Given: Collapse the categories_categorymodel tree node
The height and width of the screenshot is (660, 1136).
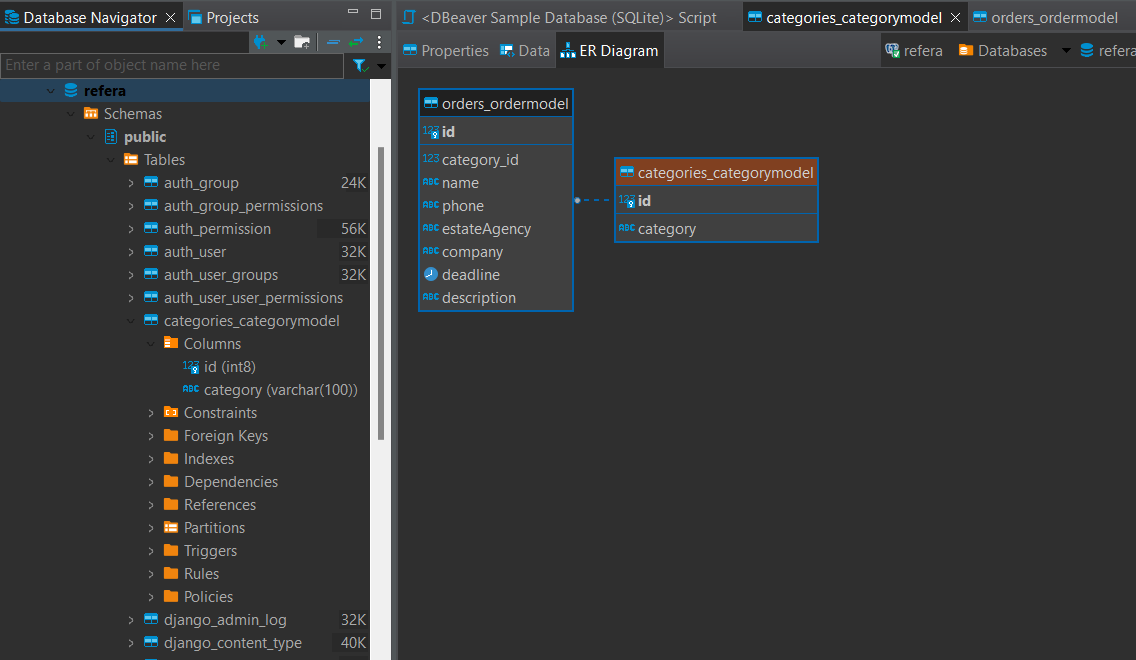Looking at the screenshot, I should [130, 320].
